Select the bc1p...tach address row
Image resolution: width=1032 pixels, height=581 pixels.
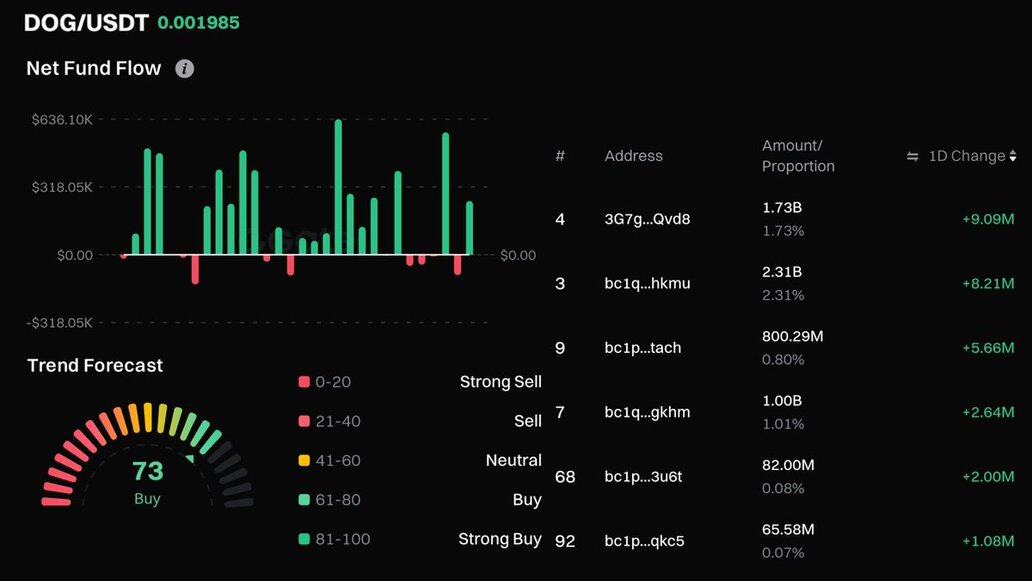point(643,348)
